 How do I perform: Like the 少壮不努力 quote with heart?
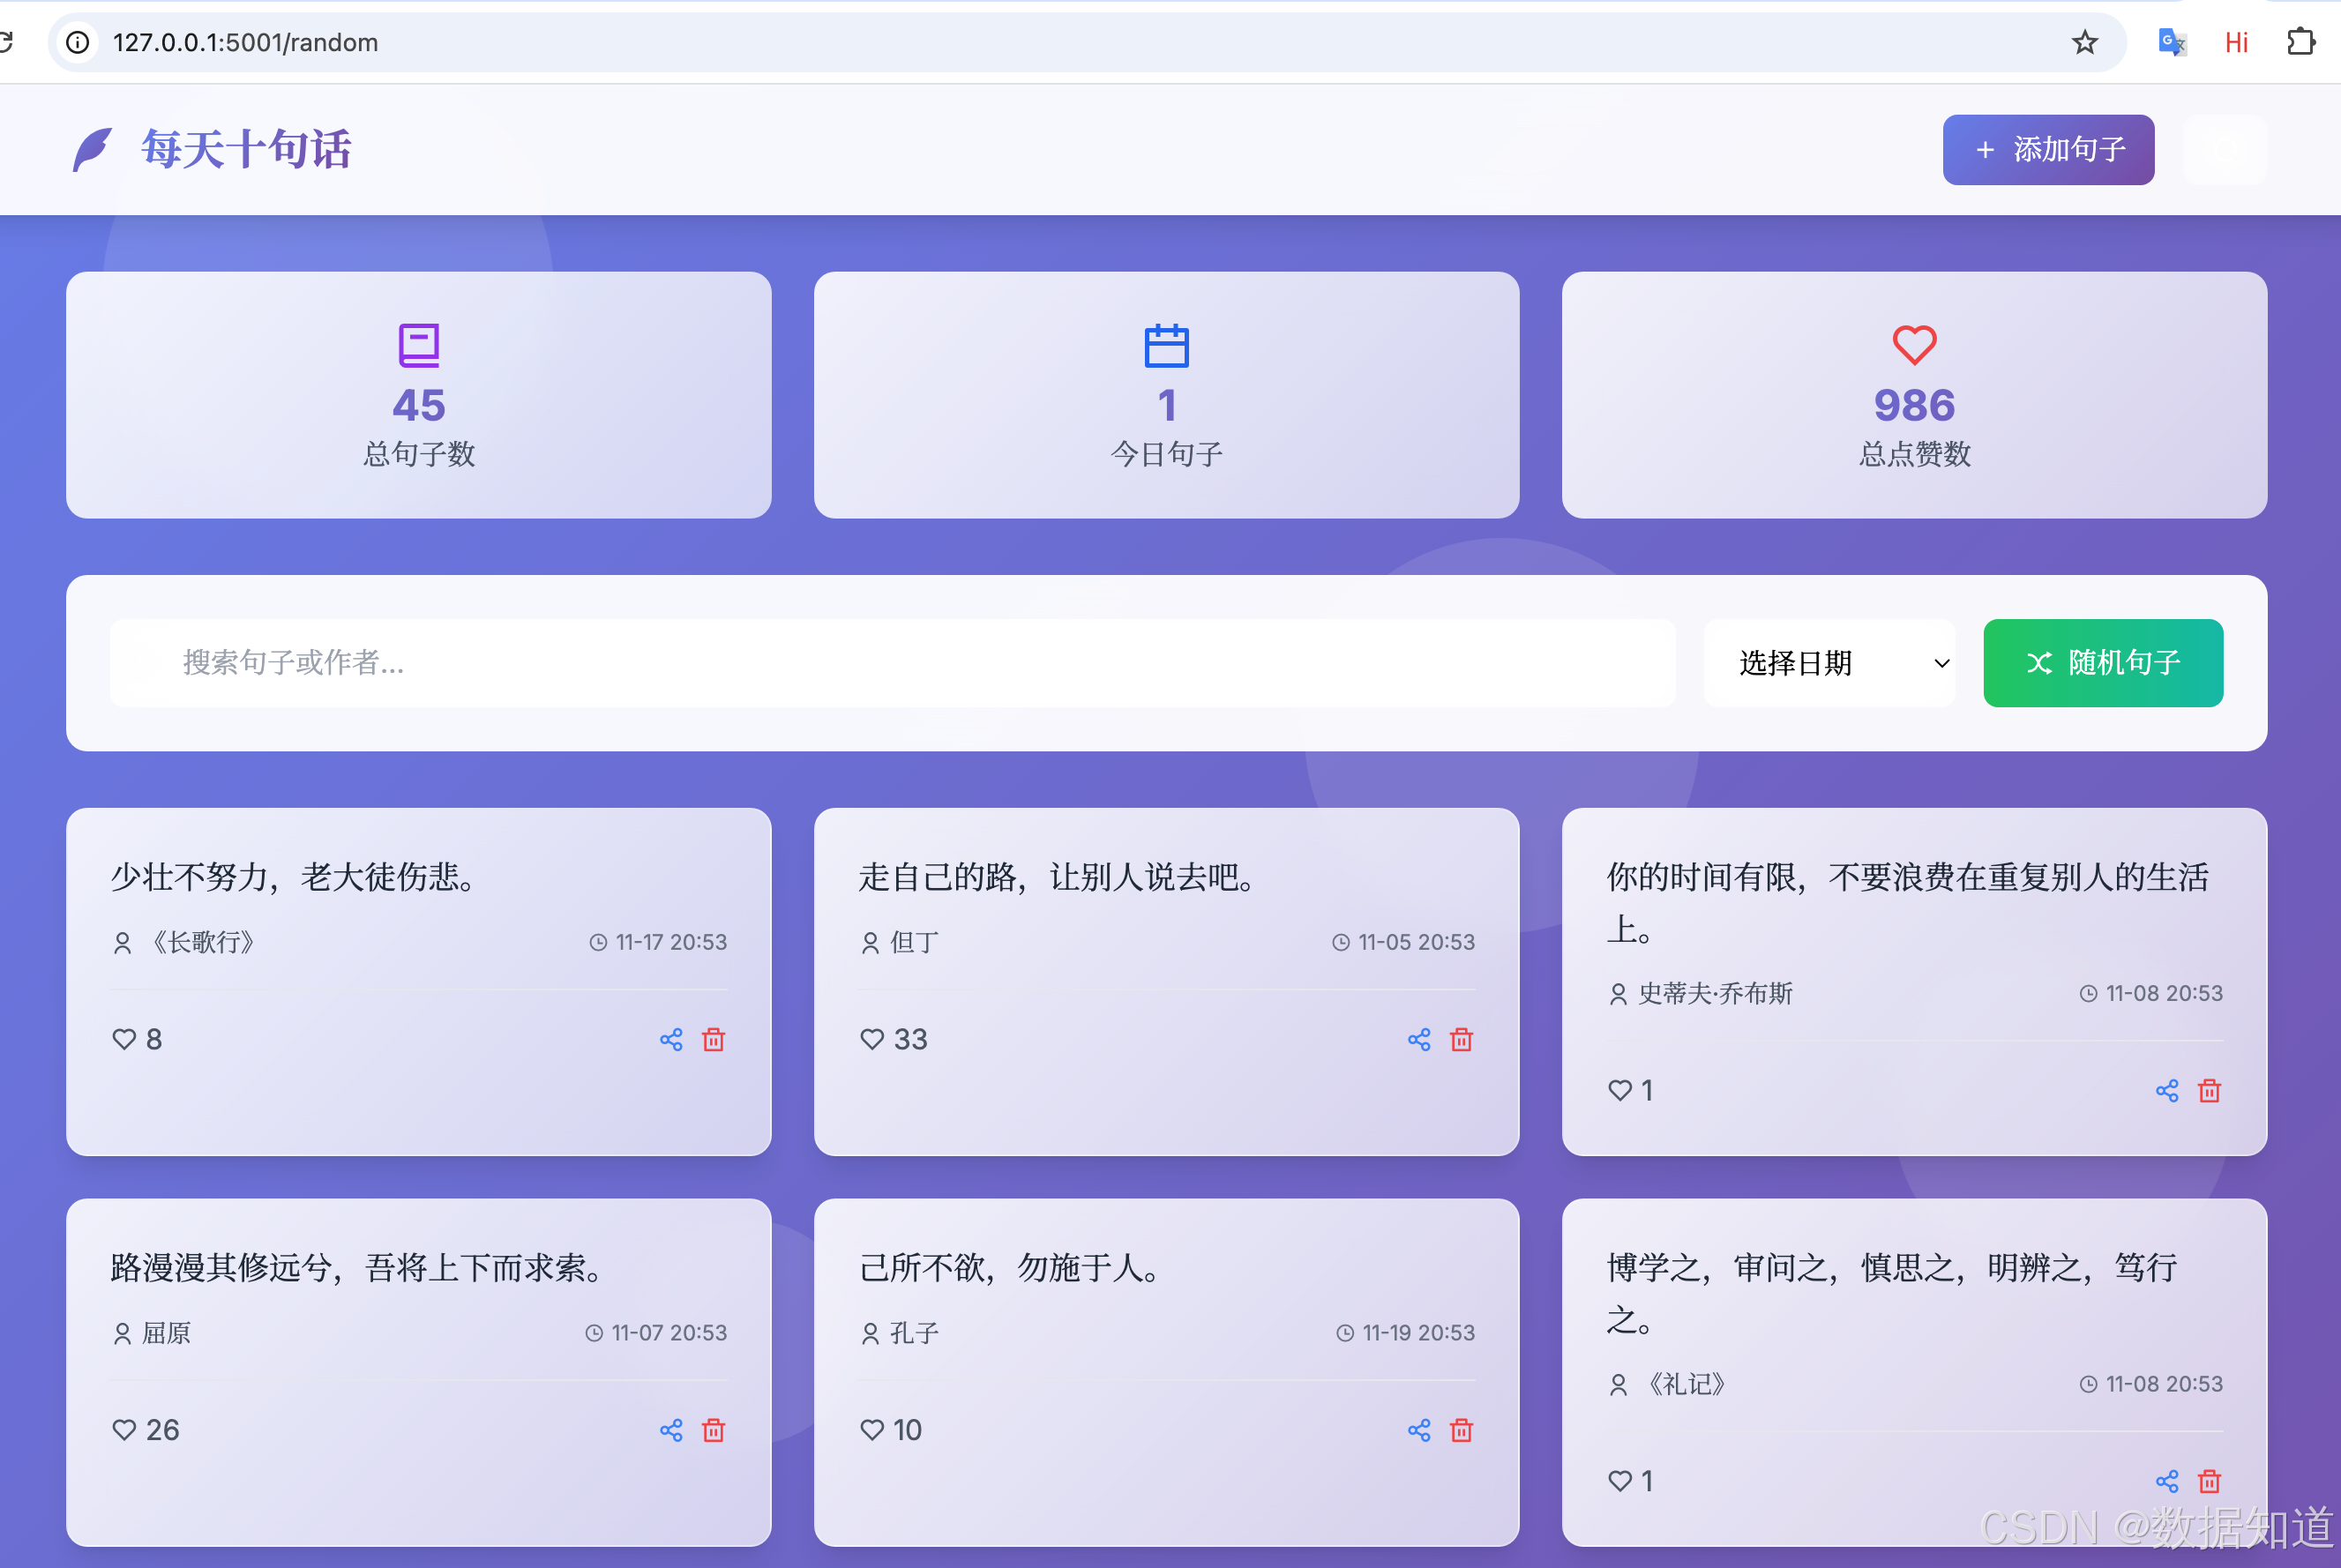point(124,1040)
